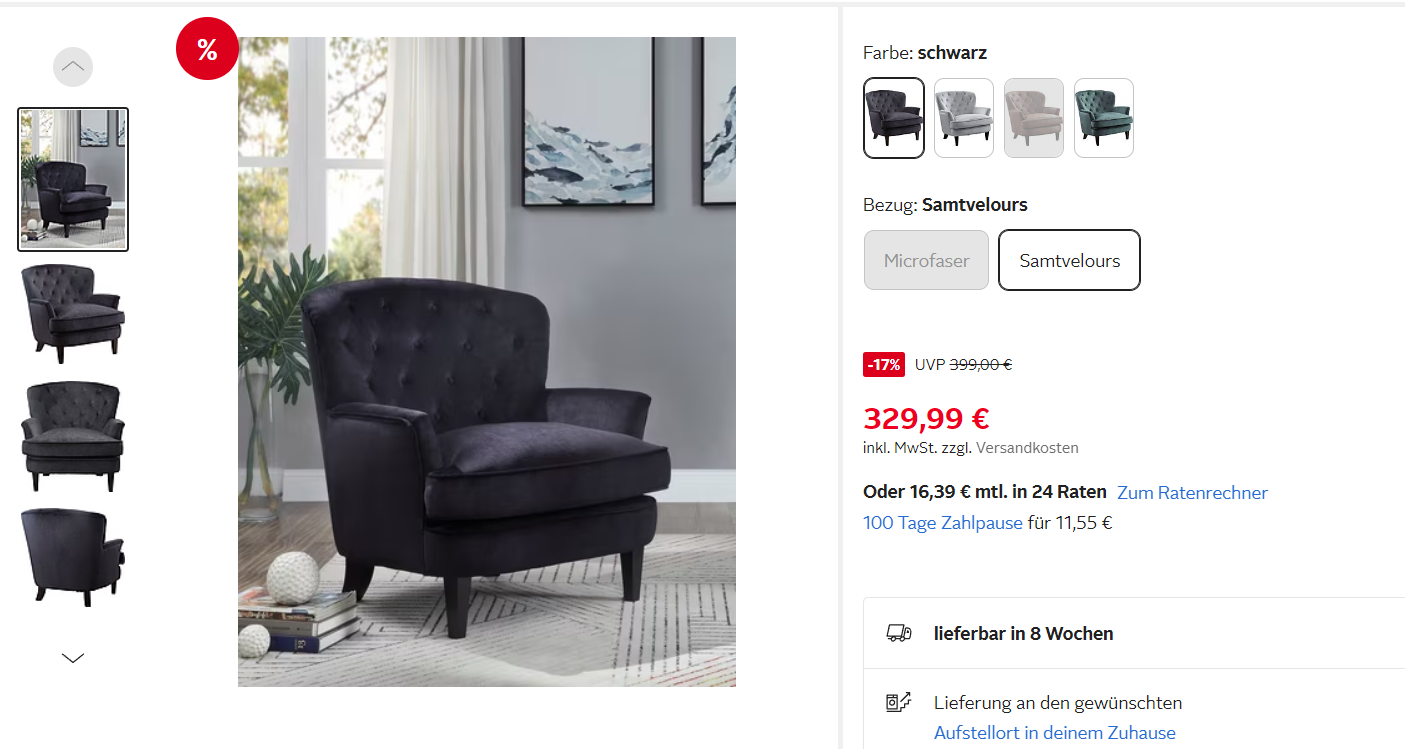
Task: Select the light grey chair color
Action: pos(964,118)
